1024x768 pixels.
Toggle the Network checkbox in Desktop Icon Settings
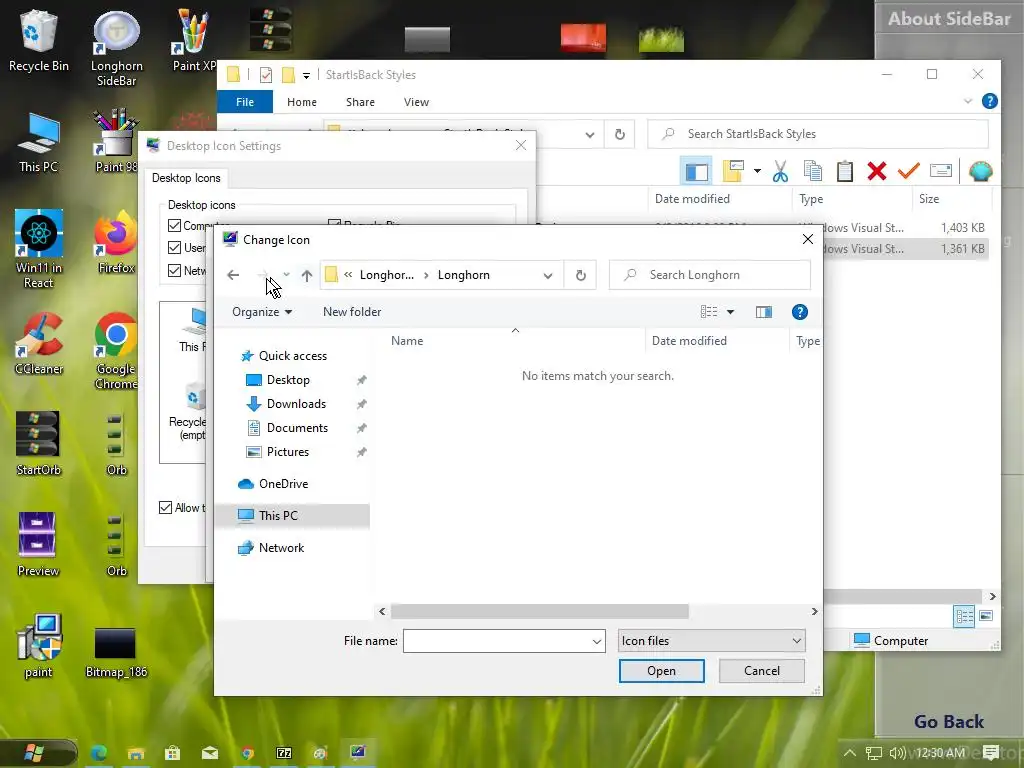pyautogui.click(x=174, y=270)
